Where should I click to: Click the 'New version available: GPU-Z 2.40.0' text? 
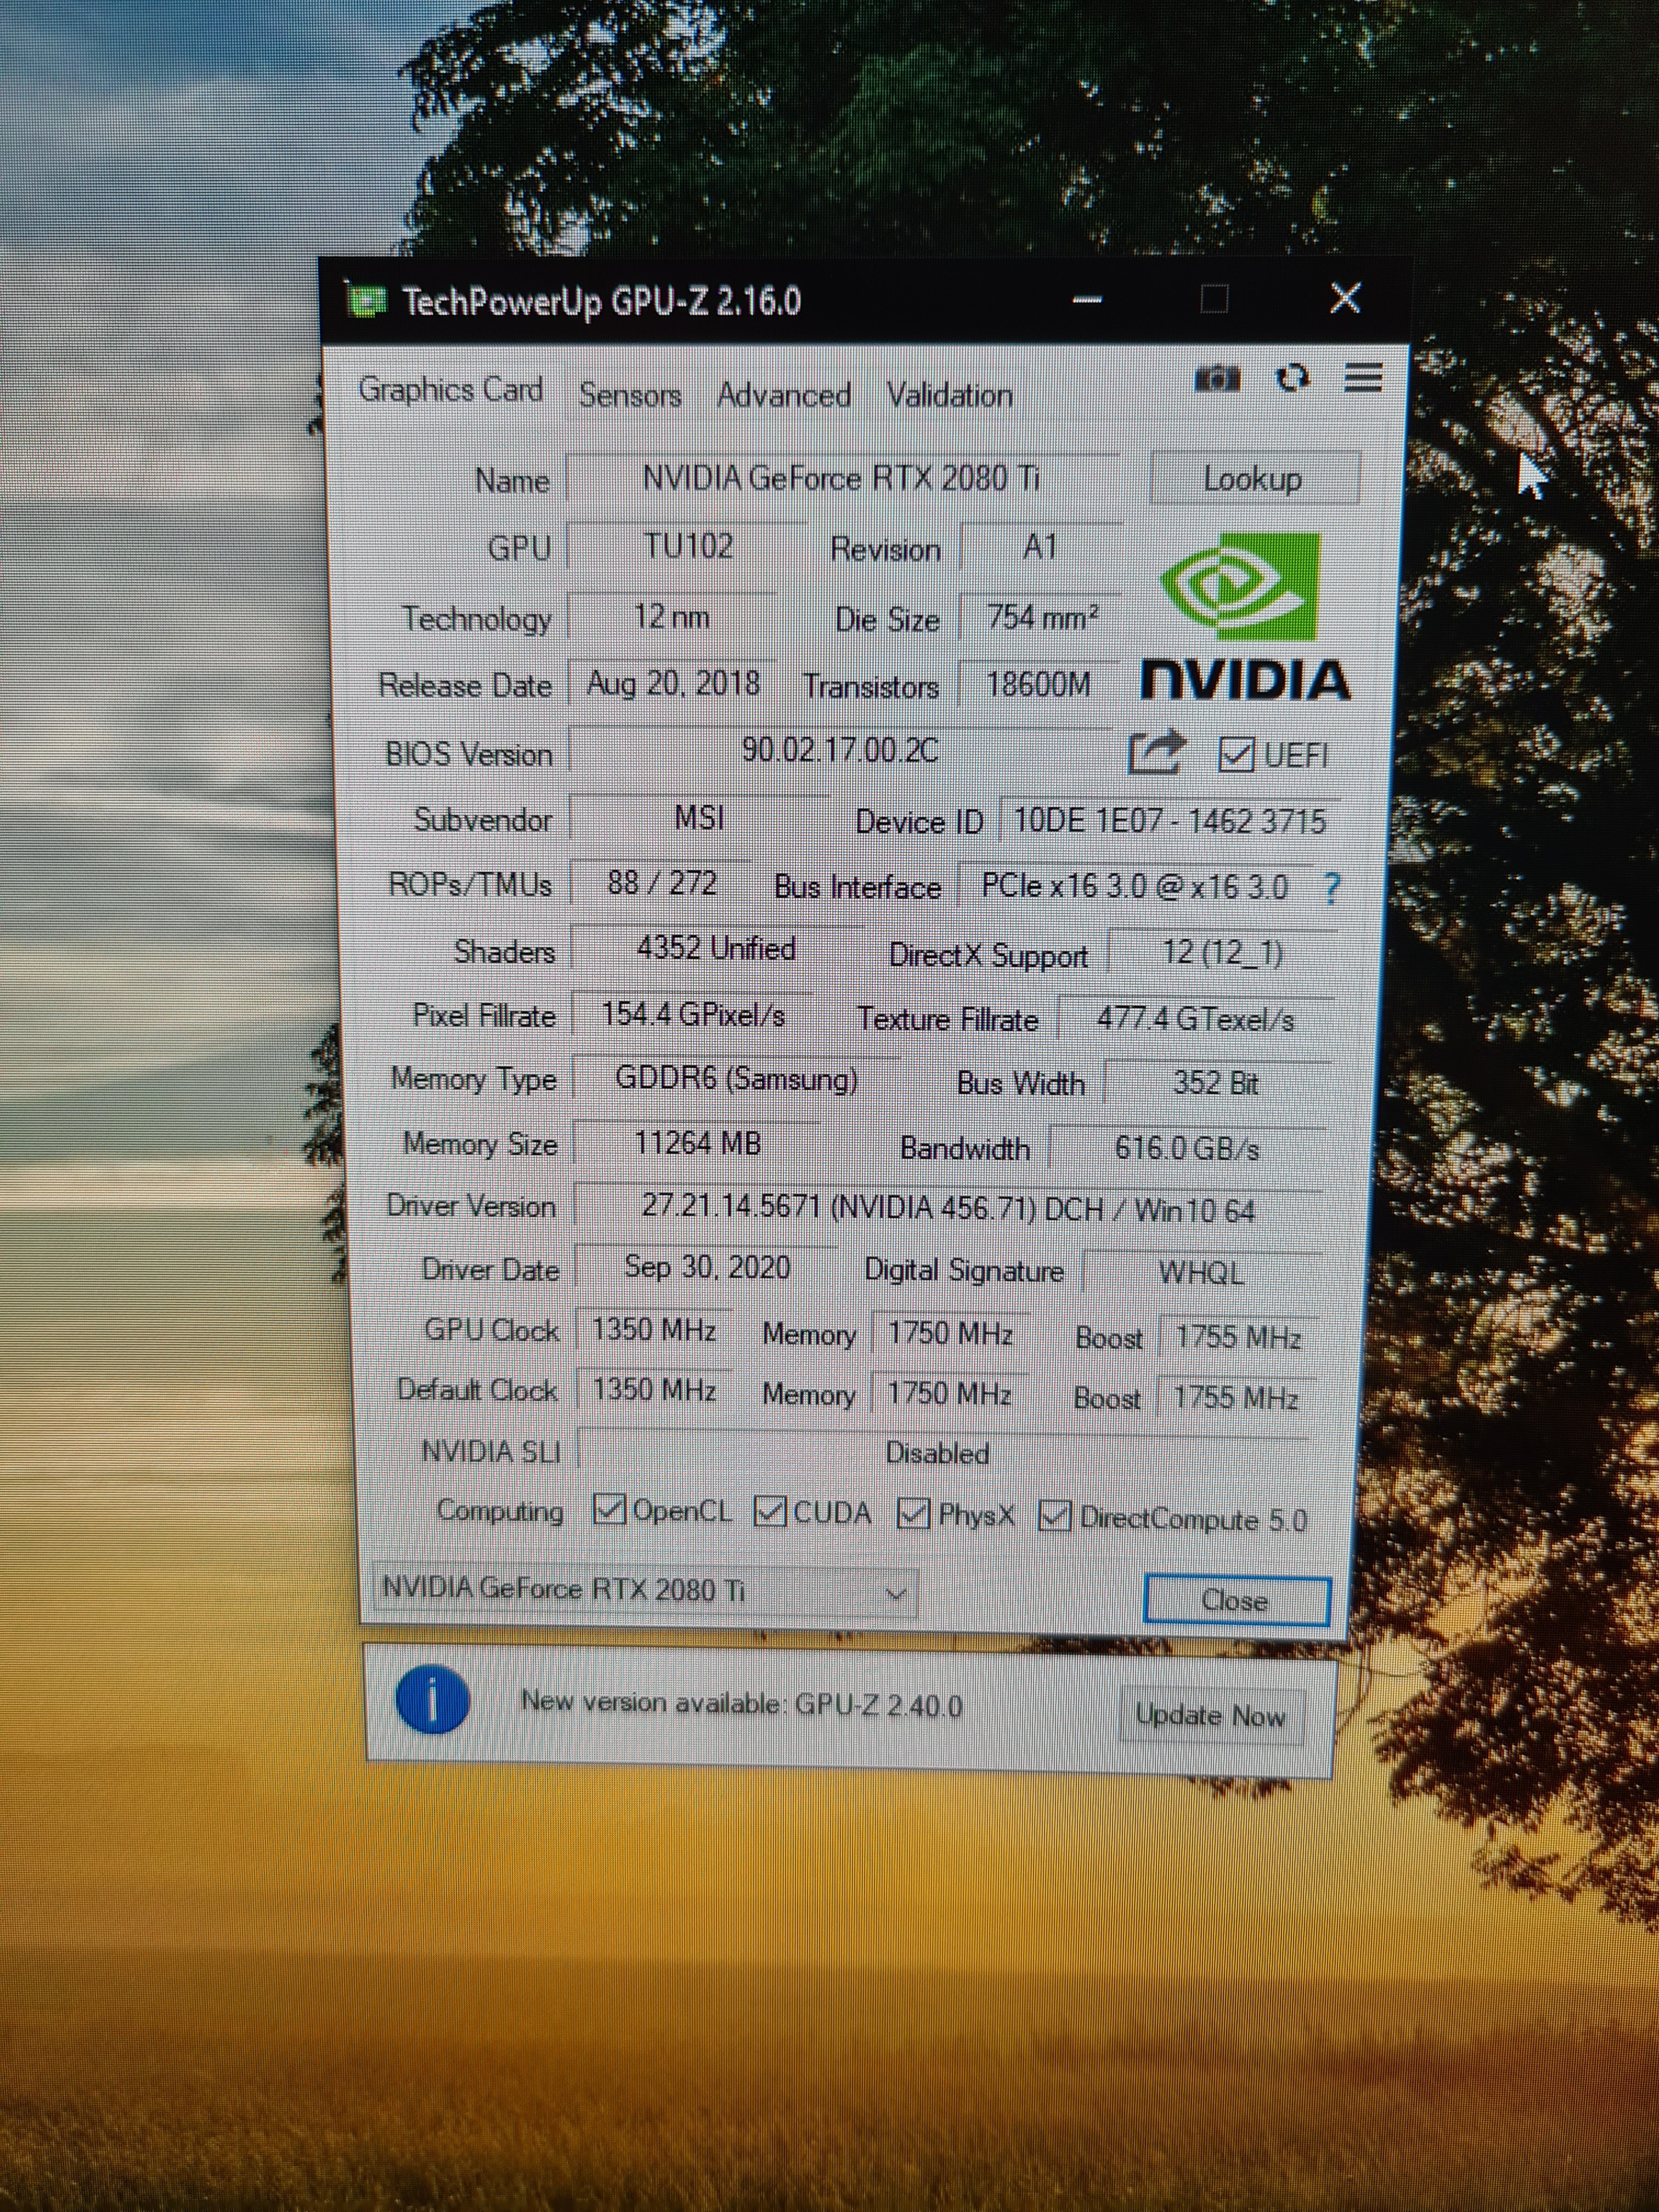coord(741,1703)
